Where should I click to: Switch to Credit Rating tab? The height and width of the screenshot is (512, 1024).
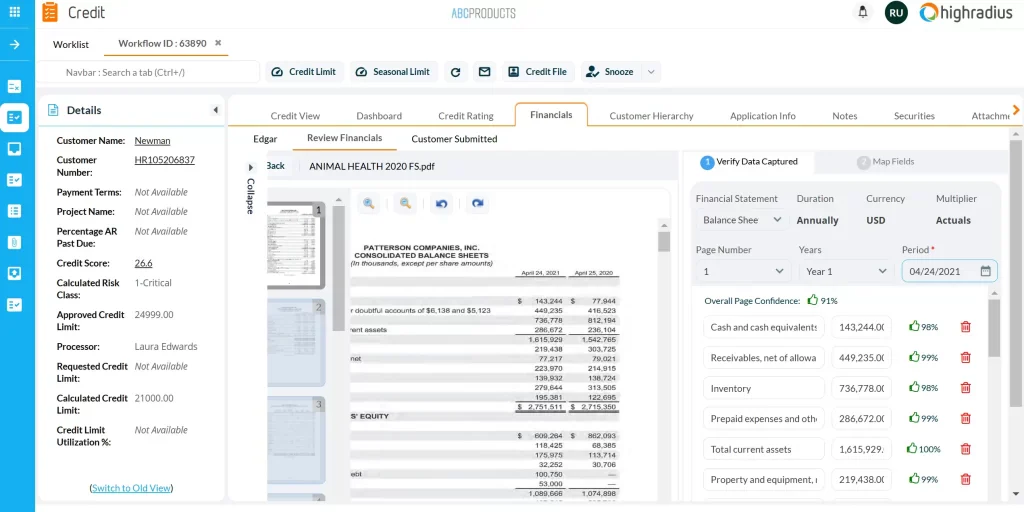pyautogui.click(x=466, y=116)
